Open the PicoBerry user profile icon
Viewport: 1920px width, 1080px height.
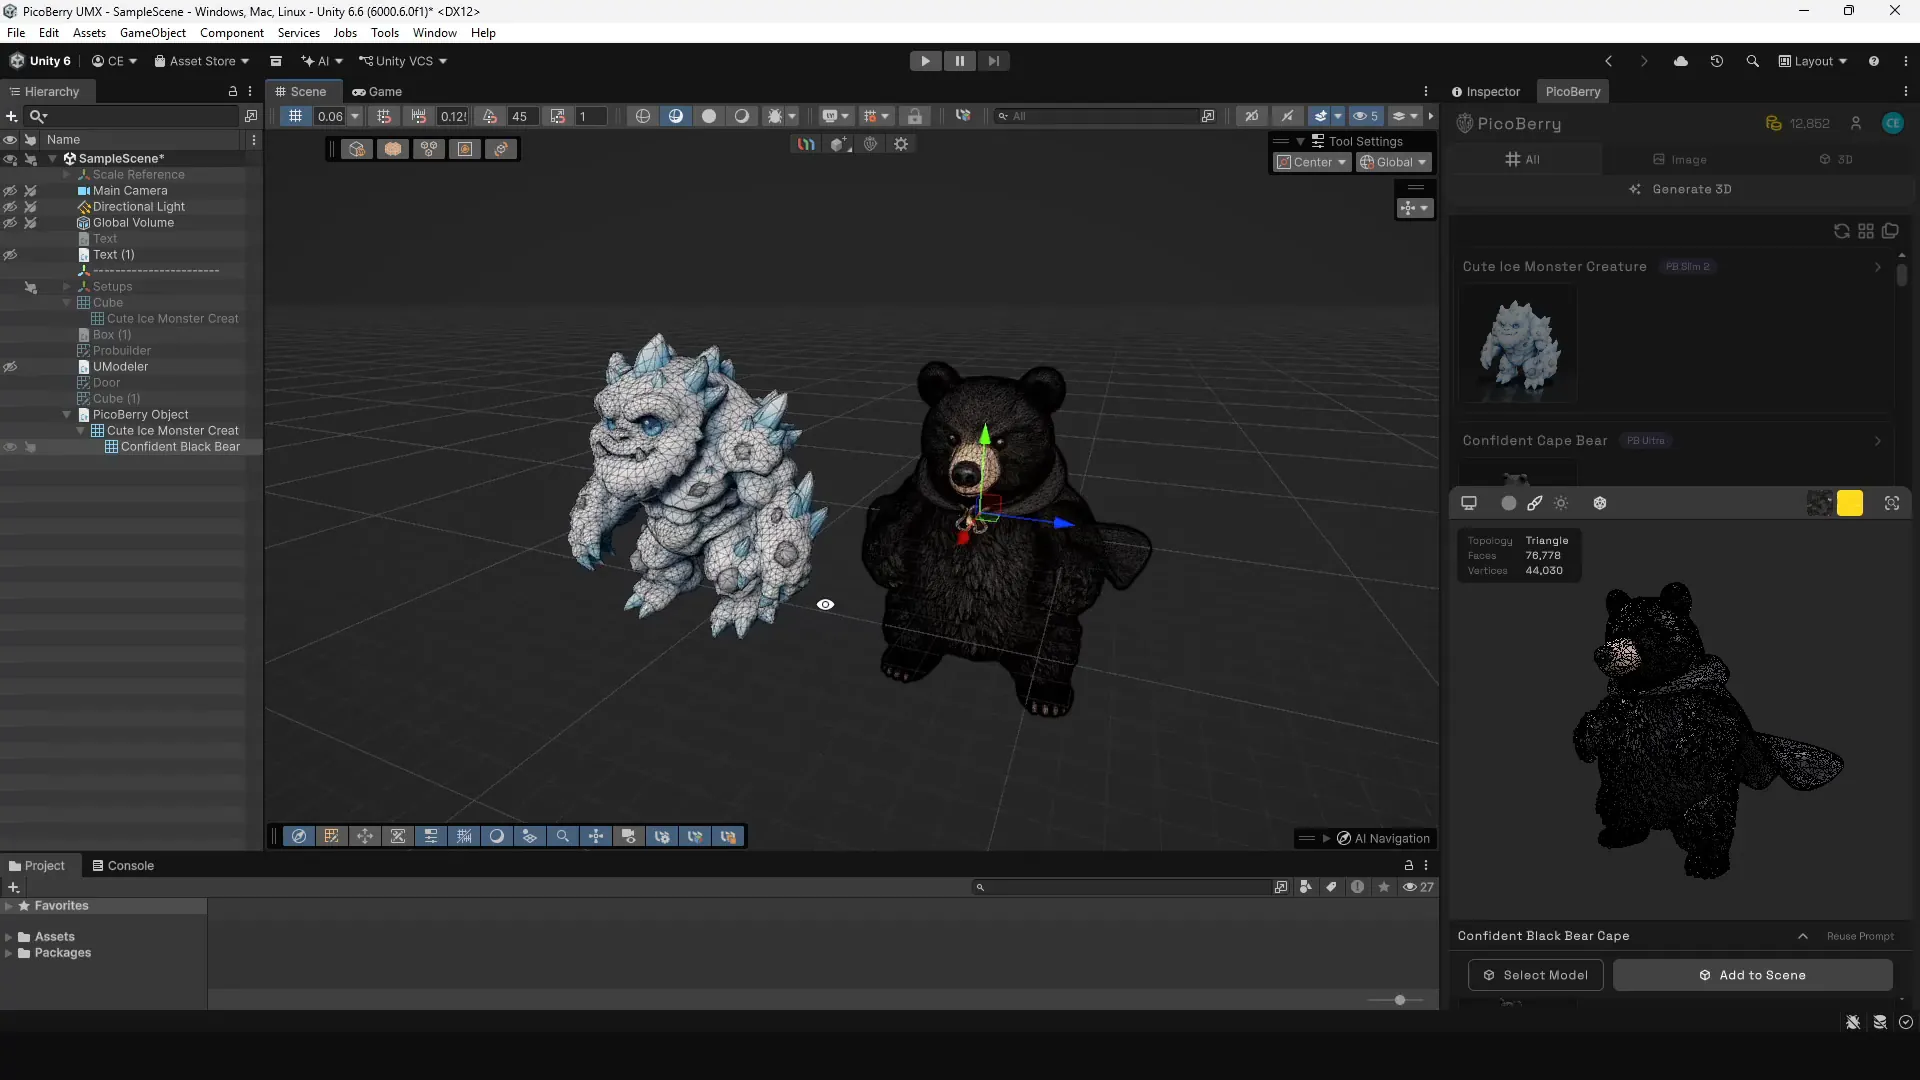pyautogui.click(x=1856, y=123)
